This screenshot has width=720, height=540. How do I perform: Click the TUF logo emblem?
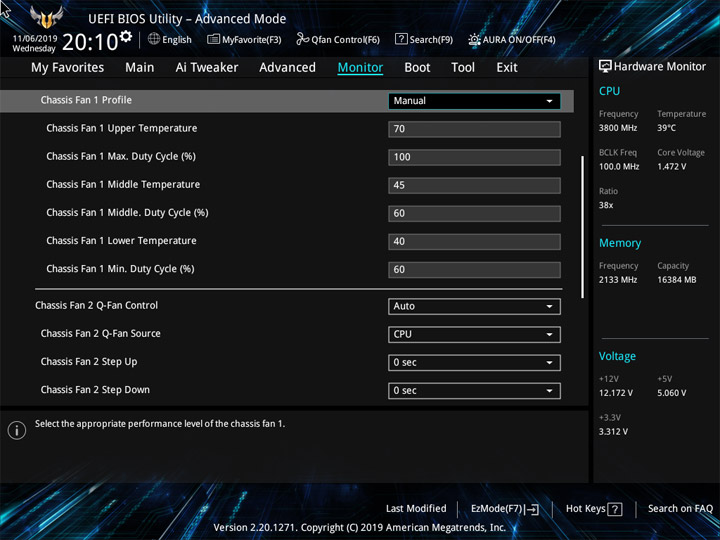click(x=46, y=17)
